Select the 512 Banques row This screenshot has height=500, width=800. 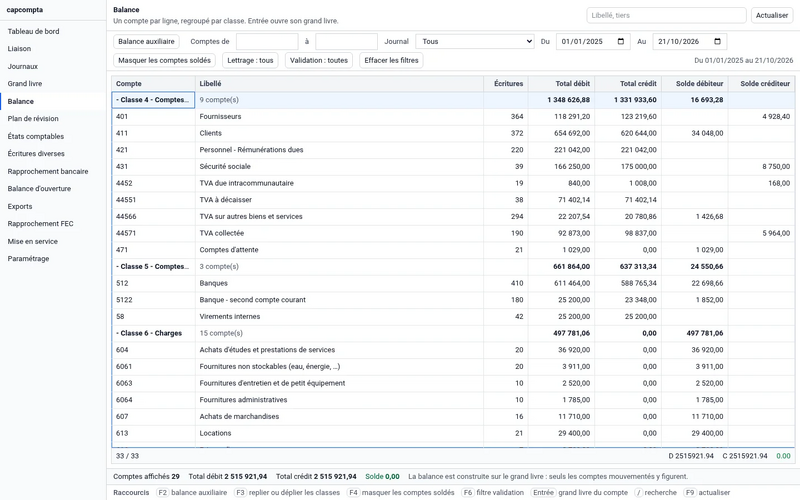(453, 283)
